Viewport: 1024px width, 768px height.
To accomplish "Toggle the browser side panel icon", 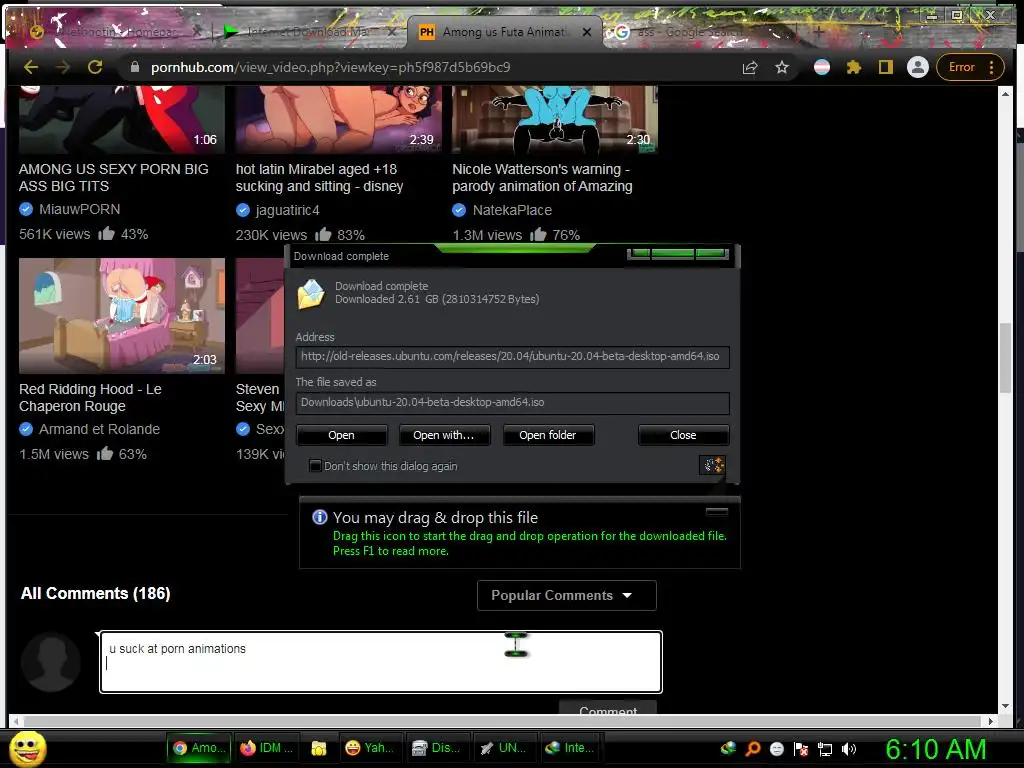I will (x=886, y=67).
